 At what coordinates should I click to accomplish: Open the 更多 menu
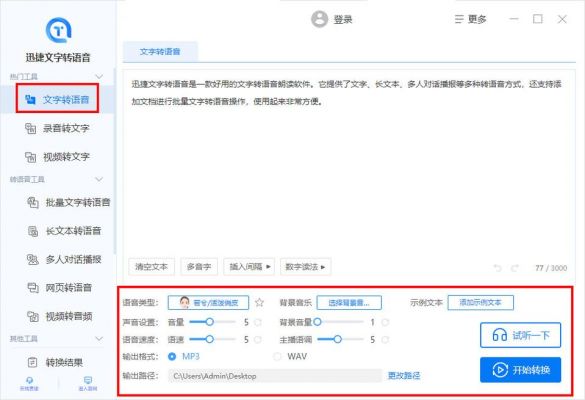[470, 19]
